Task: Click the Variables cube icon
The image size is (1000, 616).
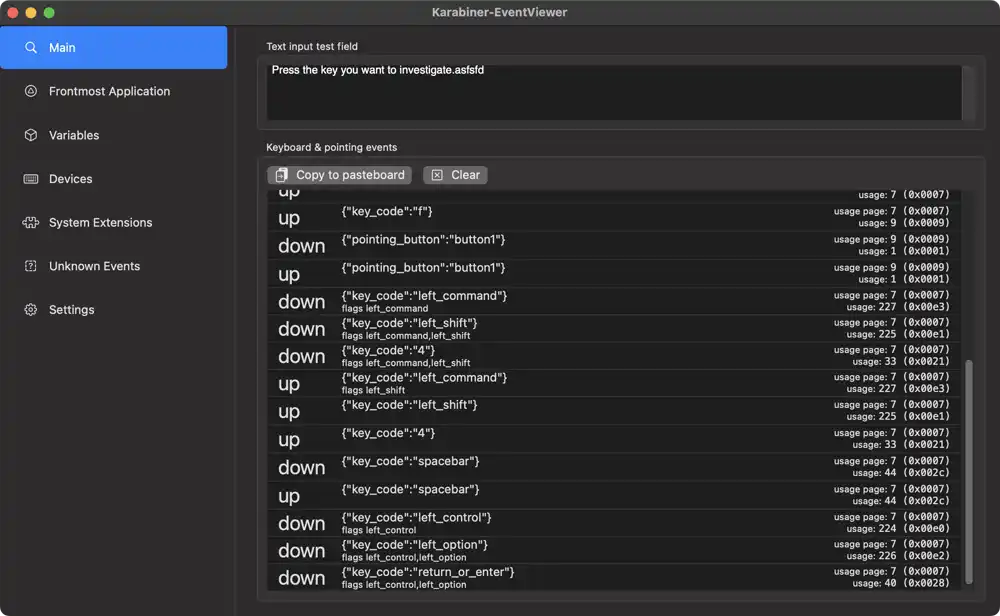Action: [31, 135]
